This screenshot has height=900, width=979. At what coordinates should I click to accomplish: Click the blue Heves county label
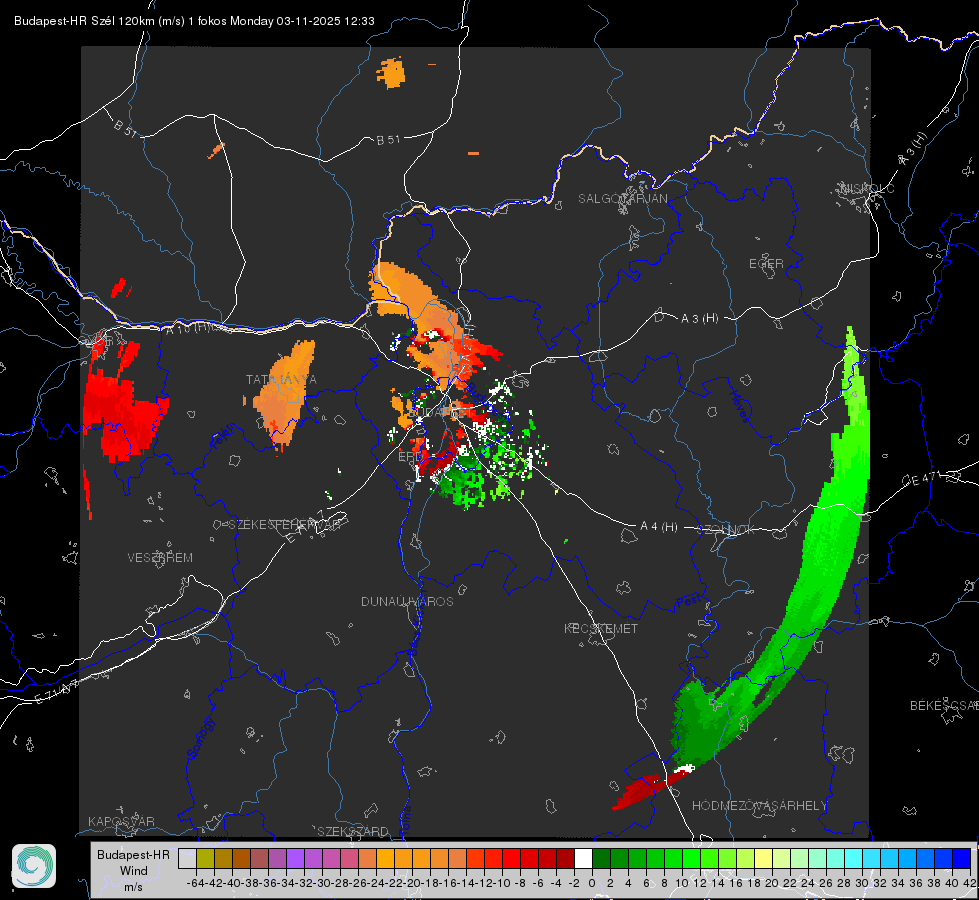(x=739, y=406)
